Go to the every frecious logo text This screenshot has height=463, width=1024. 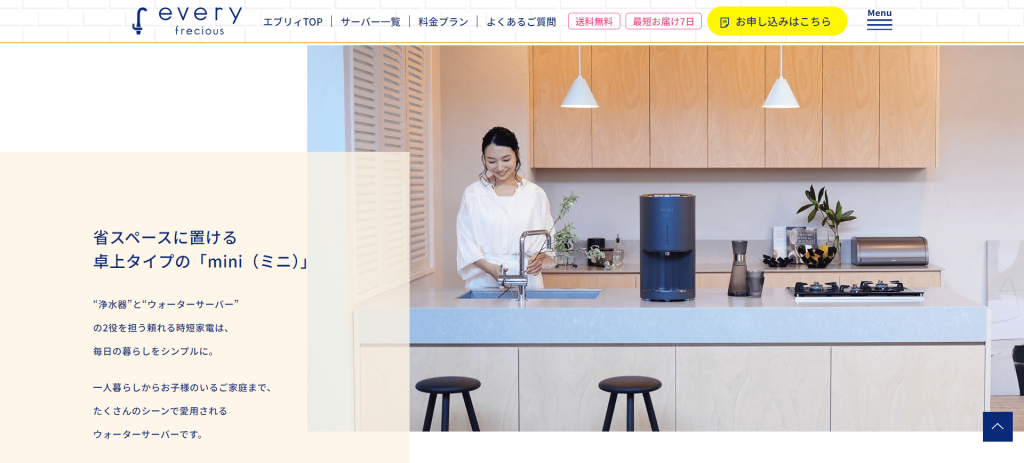[200, 20]
